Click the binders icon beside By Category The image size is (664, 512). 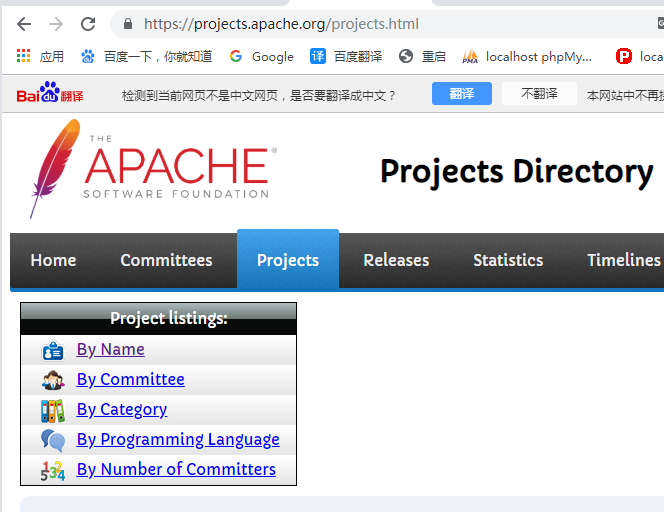tap(53, 411)
